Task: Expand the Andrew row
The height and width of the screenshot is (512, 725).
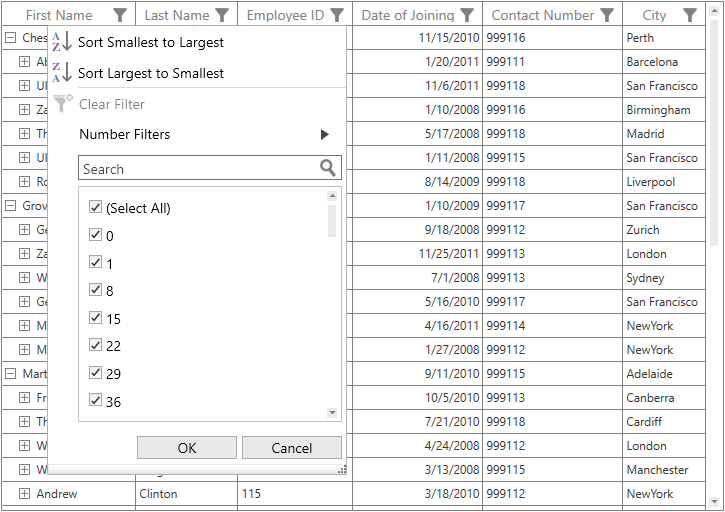Action: tap(25, 493)
